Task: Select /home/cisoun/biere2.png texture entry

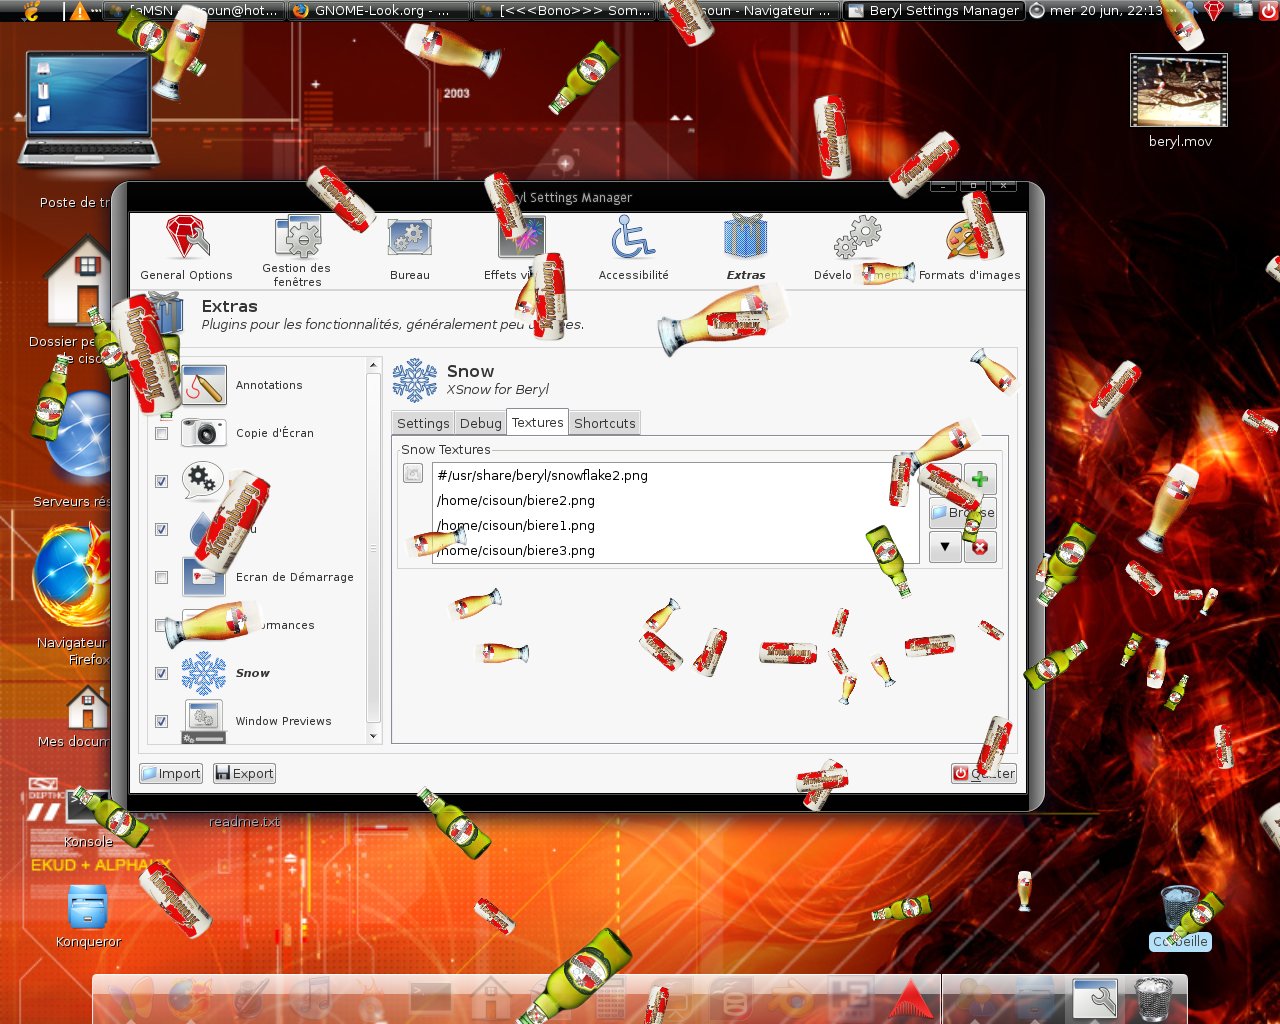Action: [675, 500]
